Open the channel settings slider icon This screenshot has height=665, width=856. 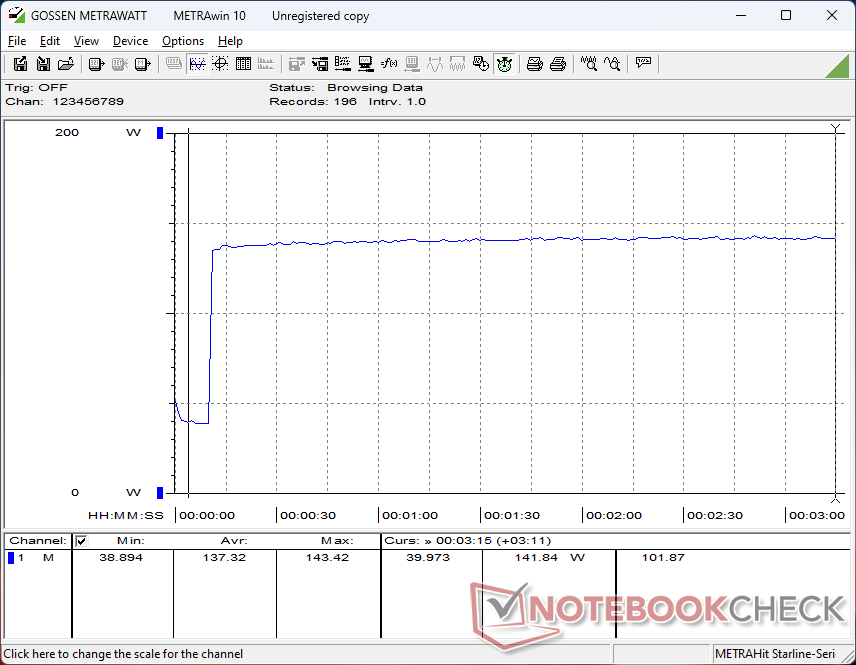(x=343, y=64)
